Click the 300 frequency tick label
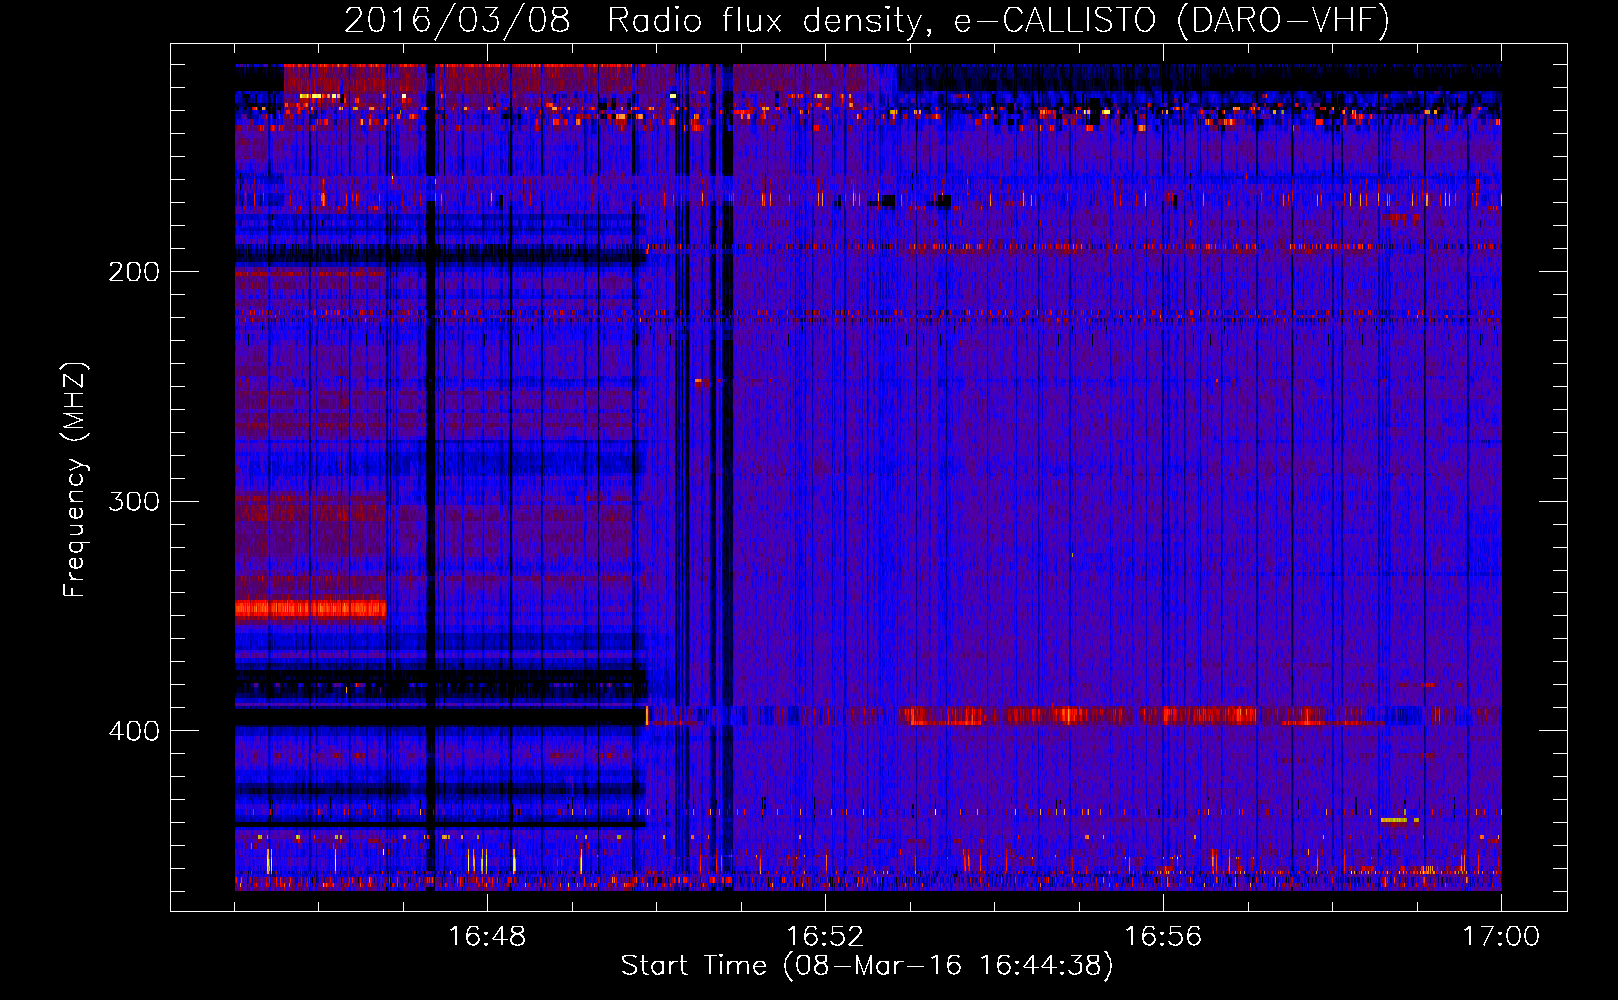 [134, 501]
